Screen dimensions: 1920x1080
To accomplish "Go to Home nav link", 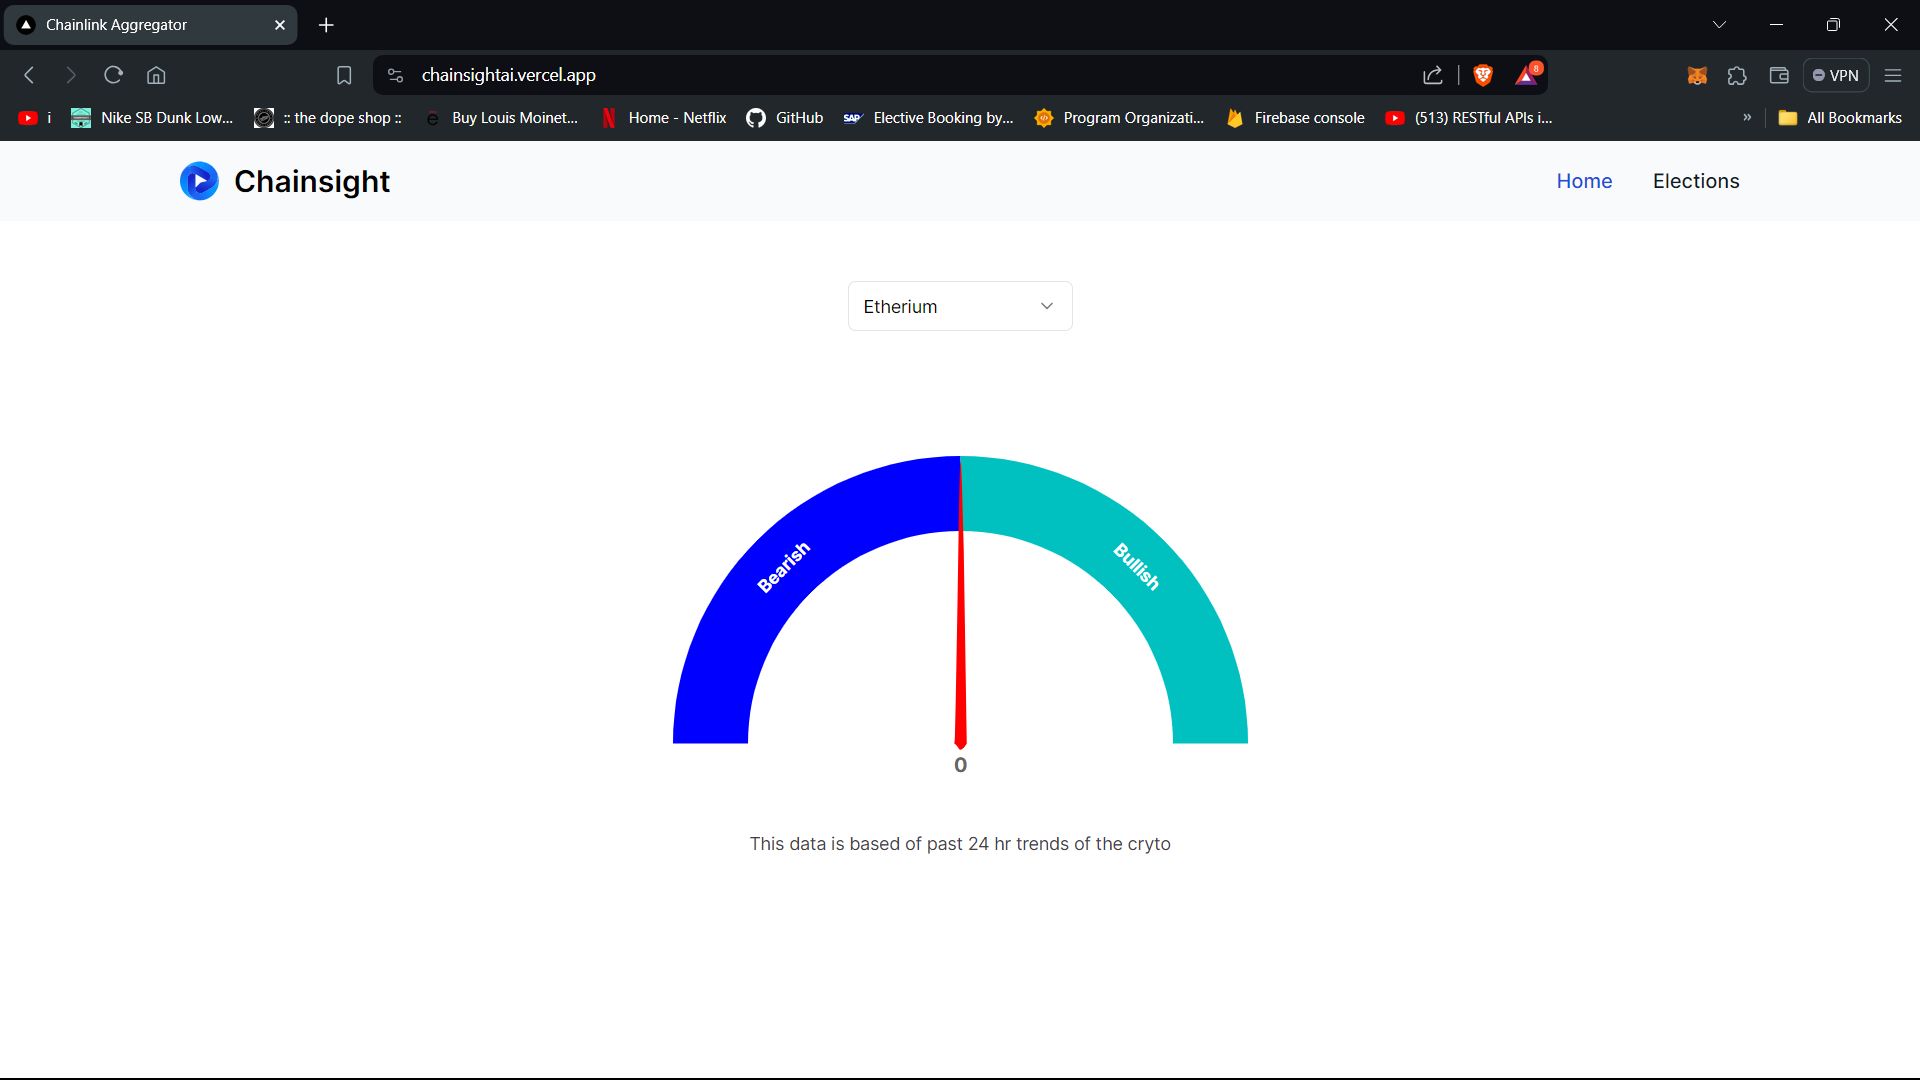I will [x=1584, y=181].
